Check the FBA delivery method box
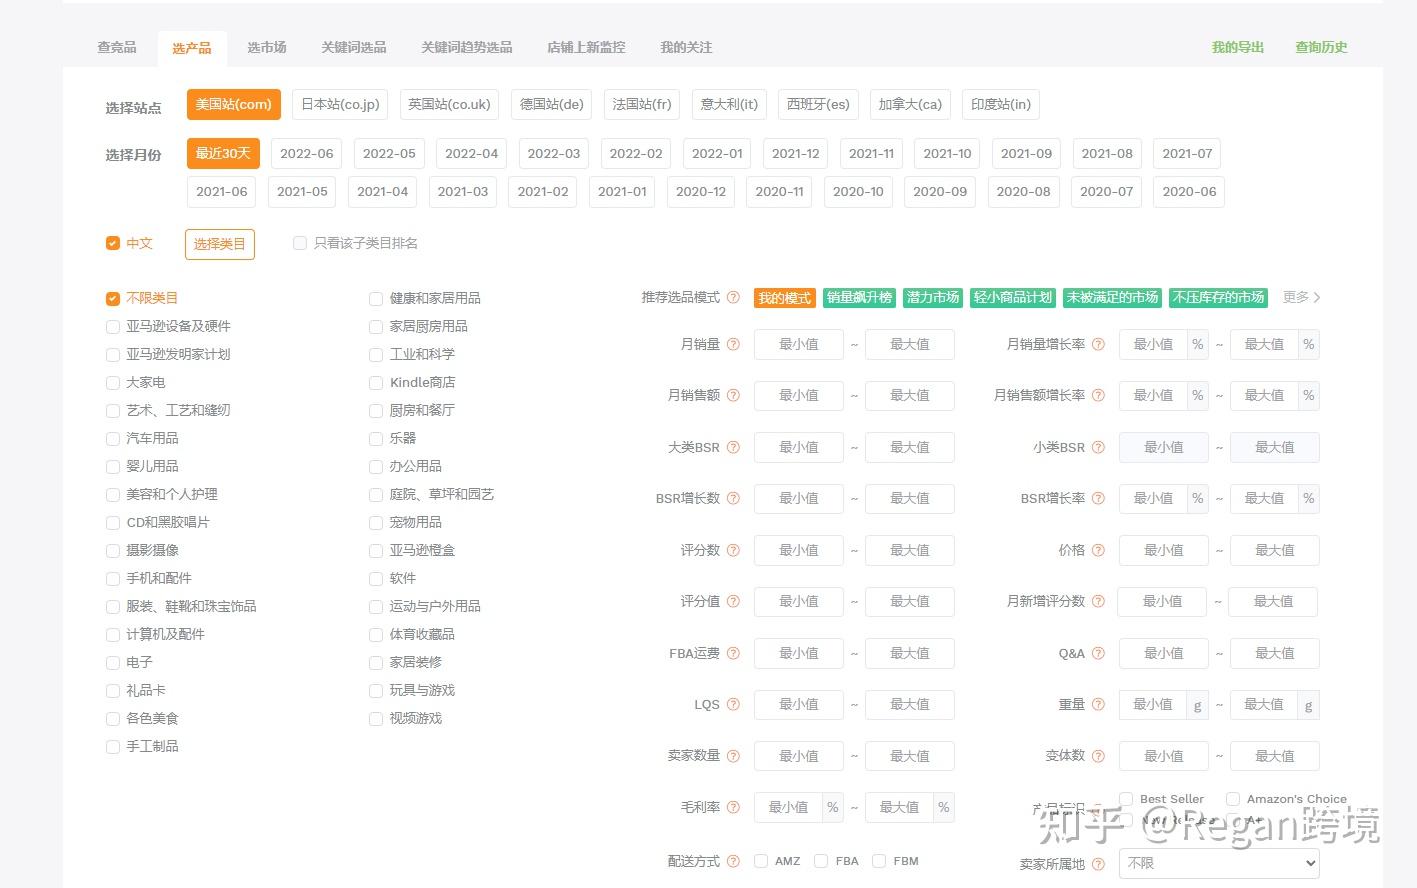The height and width of the screenshot is (888, 1417). (821, 861)
